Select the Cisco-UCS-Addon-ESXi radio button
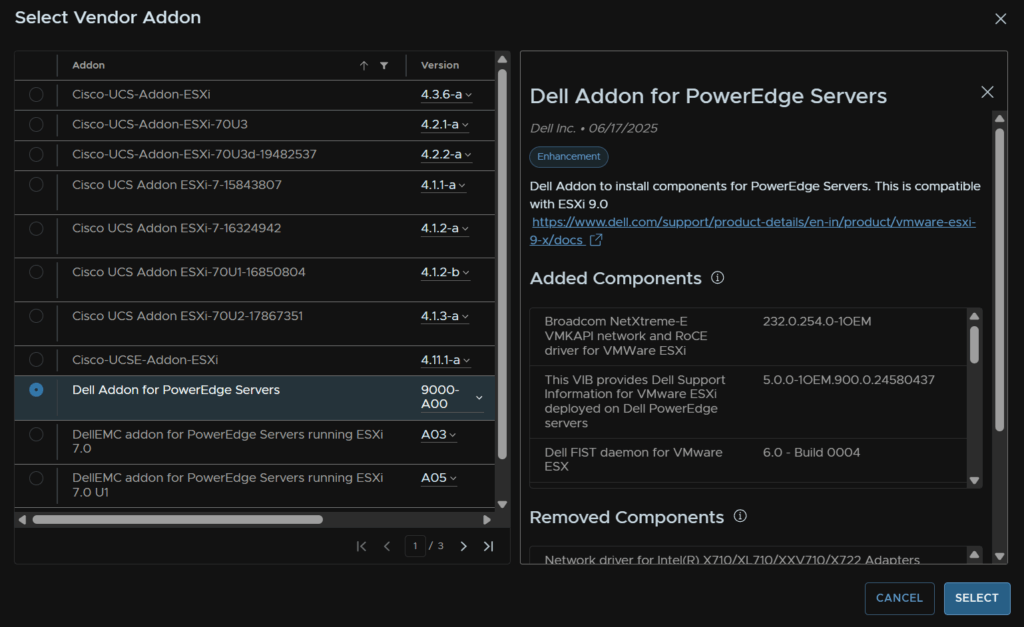 click(x=36, y=95)
